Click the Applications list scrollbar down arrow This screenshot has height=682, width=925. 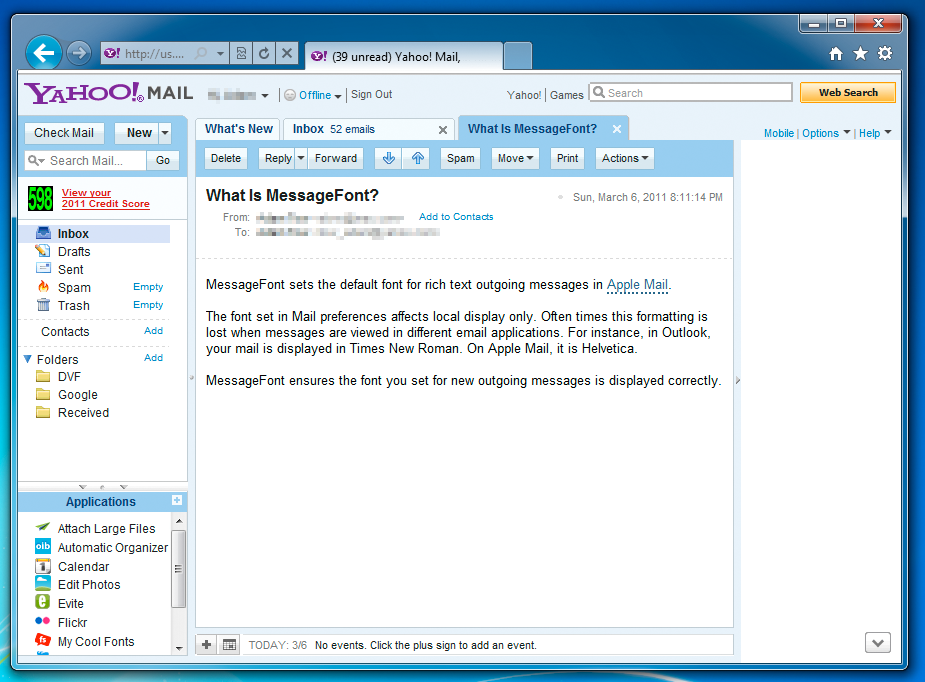click(x=179, y=648)
